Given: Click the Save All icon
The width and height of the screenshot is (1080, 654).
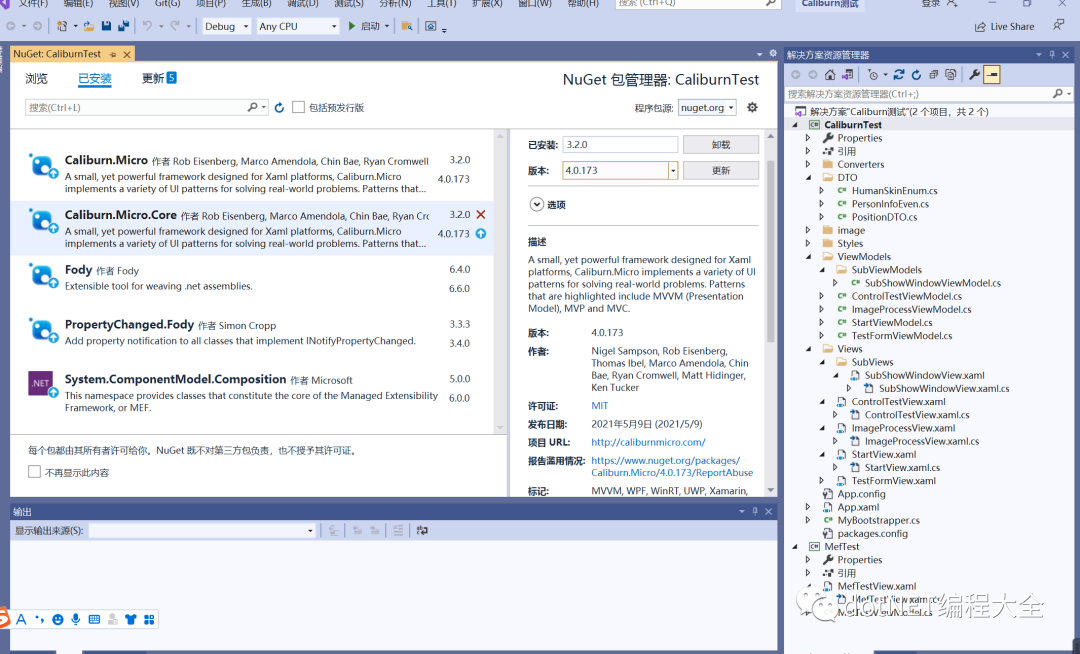Looking at the screenshot, I should click(123, 26).
